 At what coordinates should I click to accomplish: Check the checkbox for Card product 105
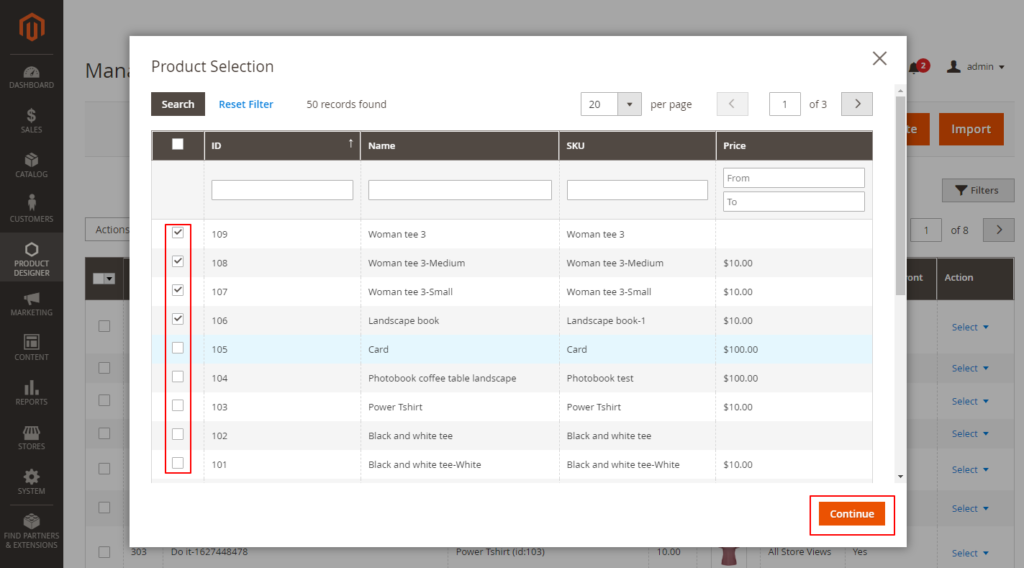click(x=178, y=349)
